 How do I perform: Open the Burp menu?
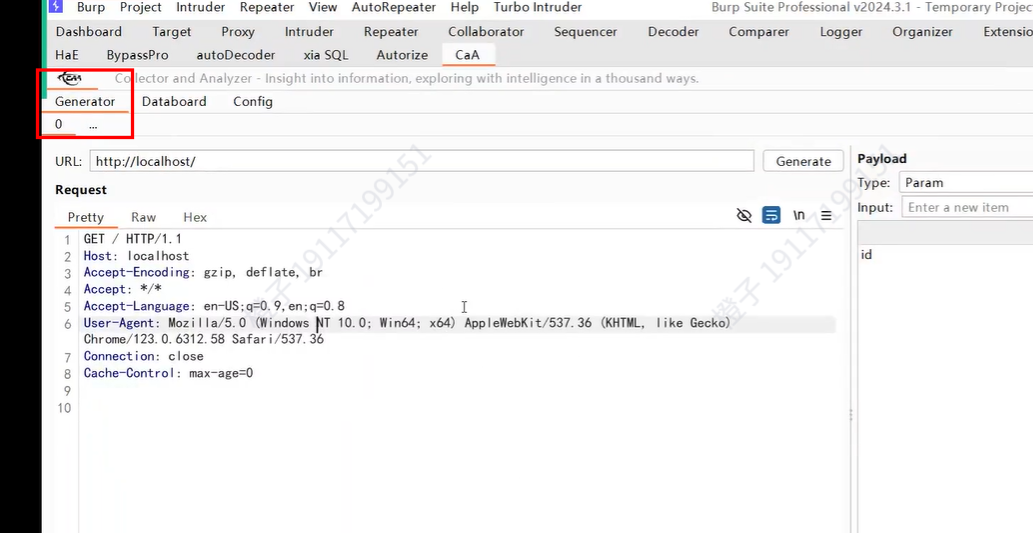(91, 7)
